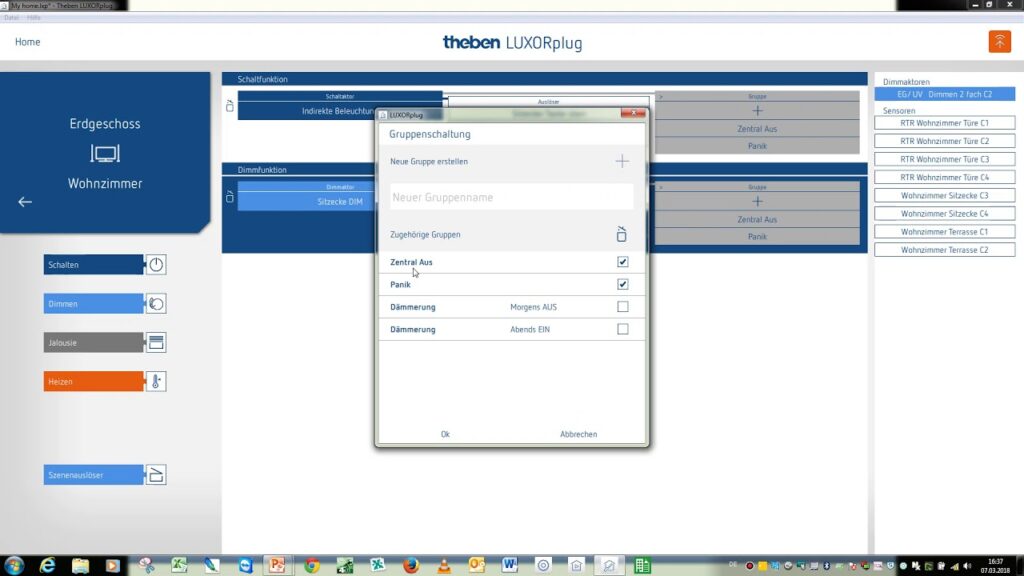Select the Schalten function button
The width and height of the screenshot is (1024, 576).
[x=93, y=264]
